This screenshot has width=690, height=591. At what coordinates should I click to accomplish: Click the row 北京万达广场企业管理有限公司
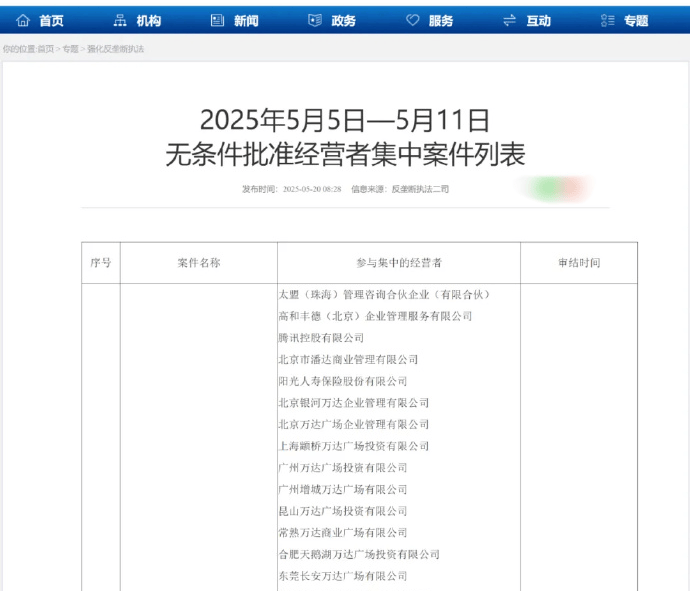click(x=354, y=424)
